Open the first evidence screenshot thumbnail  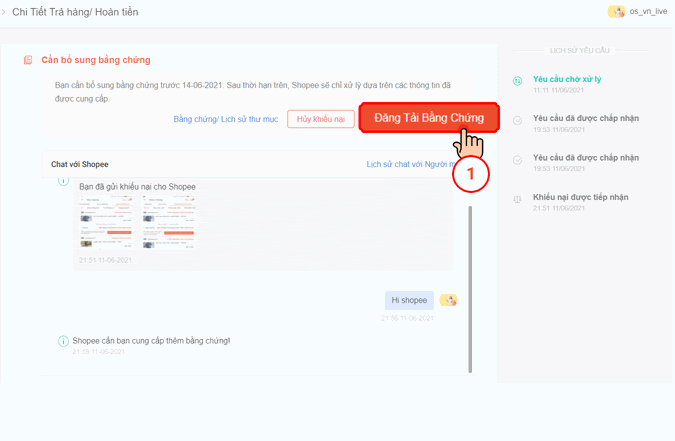coord(106,224)
